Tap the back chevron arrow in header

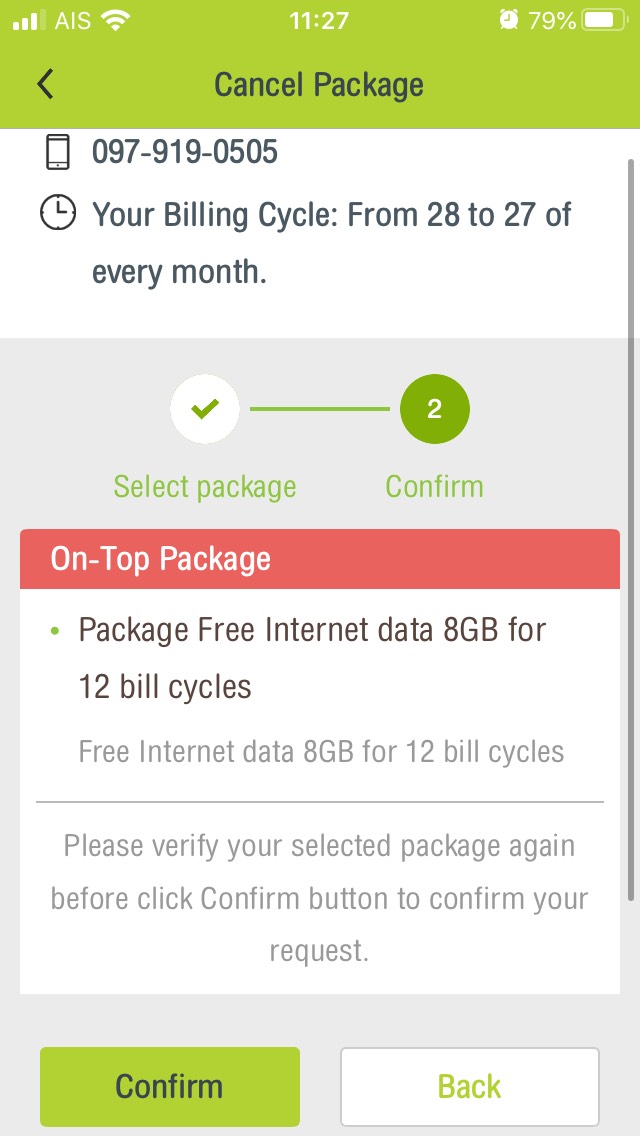pyautogui.click(x=45, y=84)
